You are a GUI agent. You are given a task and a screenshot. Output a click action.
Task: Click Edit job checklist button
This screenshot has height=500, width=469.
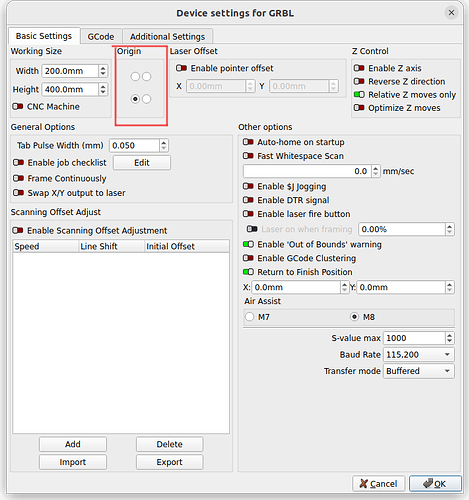(x=142, y=163)
